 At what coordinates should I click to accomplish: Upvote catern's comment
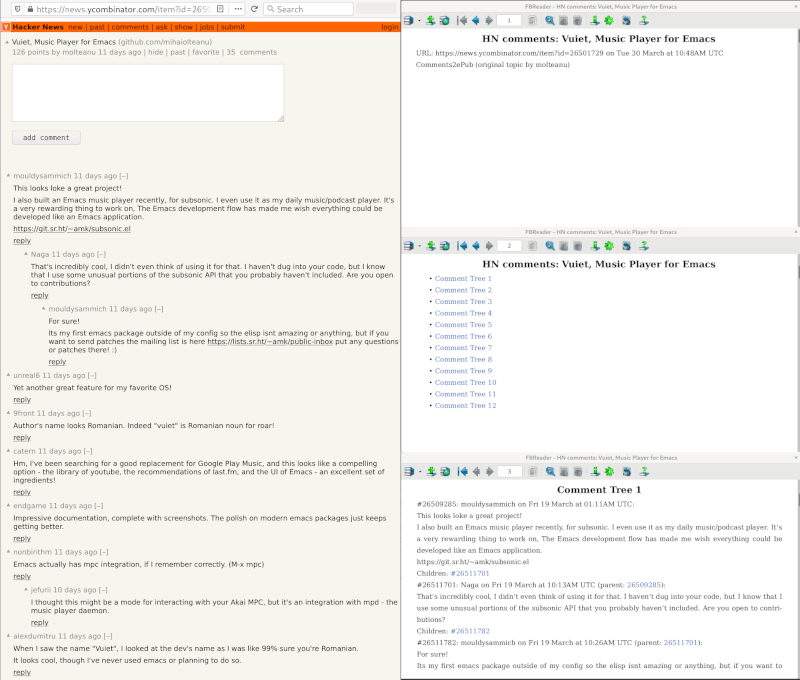point(8,450)
